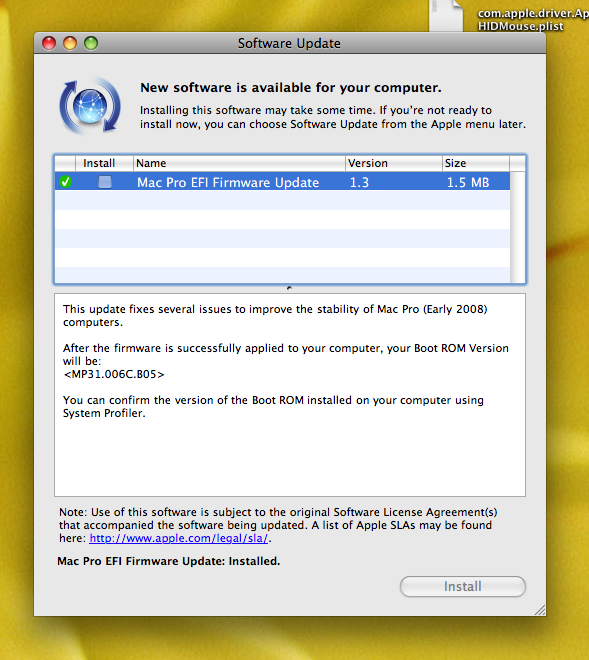Select the Mac Pro EFI Firmware Update row
The image size is (589, 660).
coord(282,182)
